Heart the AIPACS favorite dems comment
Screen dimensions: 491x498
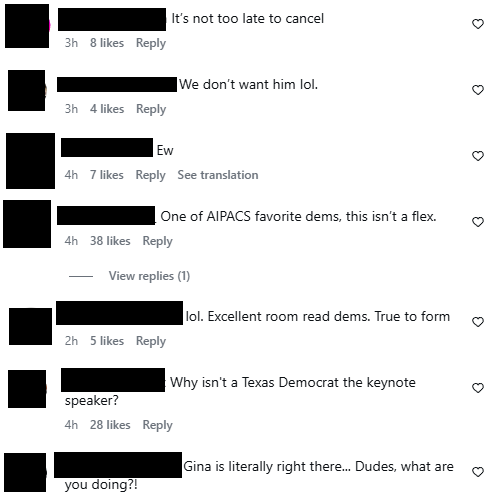478,222
